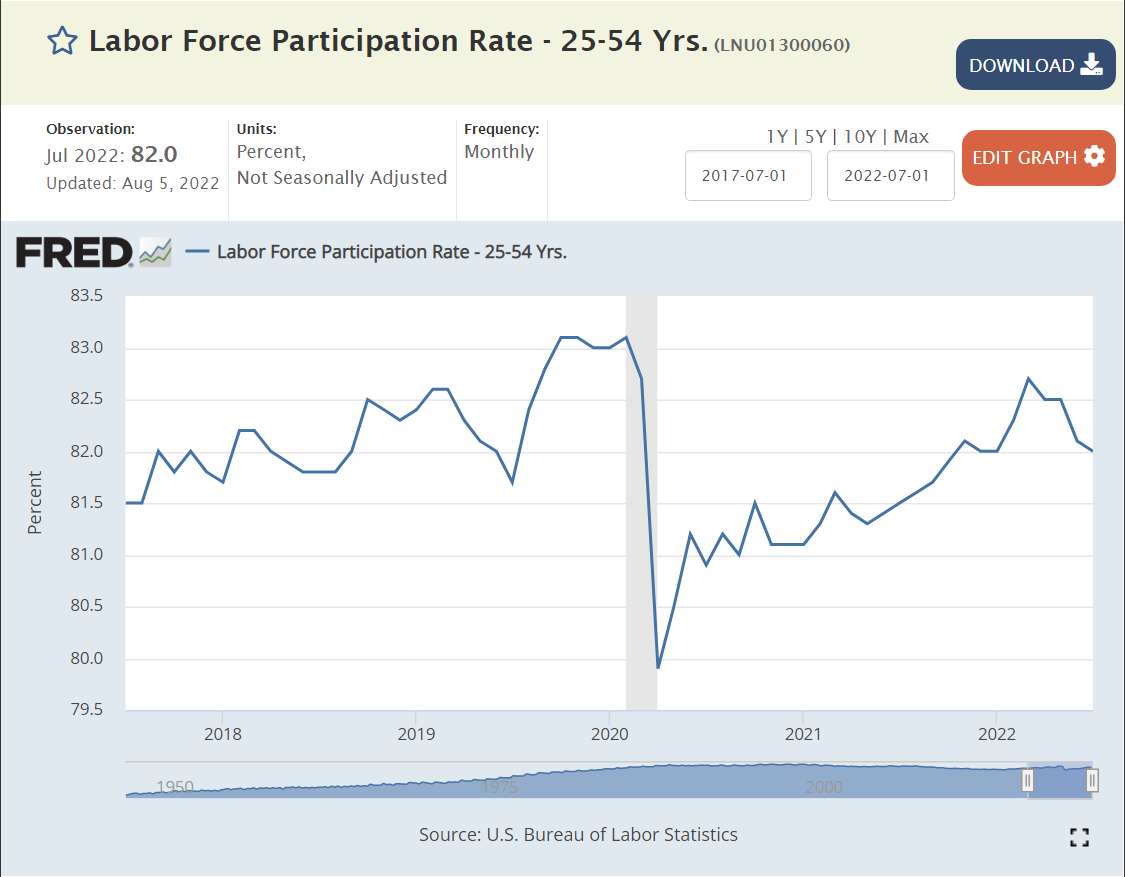
Task: Show Max date range
Action: tap(911, 137)
